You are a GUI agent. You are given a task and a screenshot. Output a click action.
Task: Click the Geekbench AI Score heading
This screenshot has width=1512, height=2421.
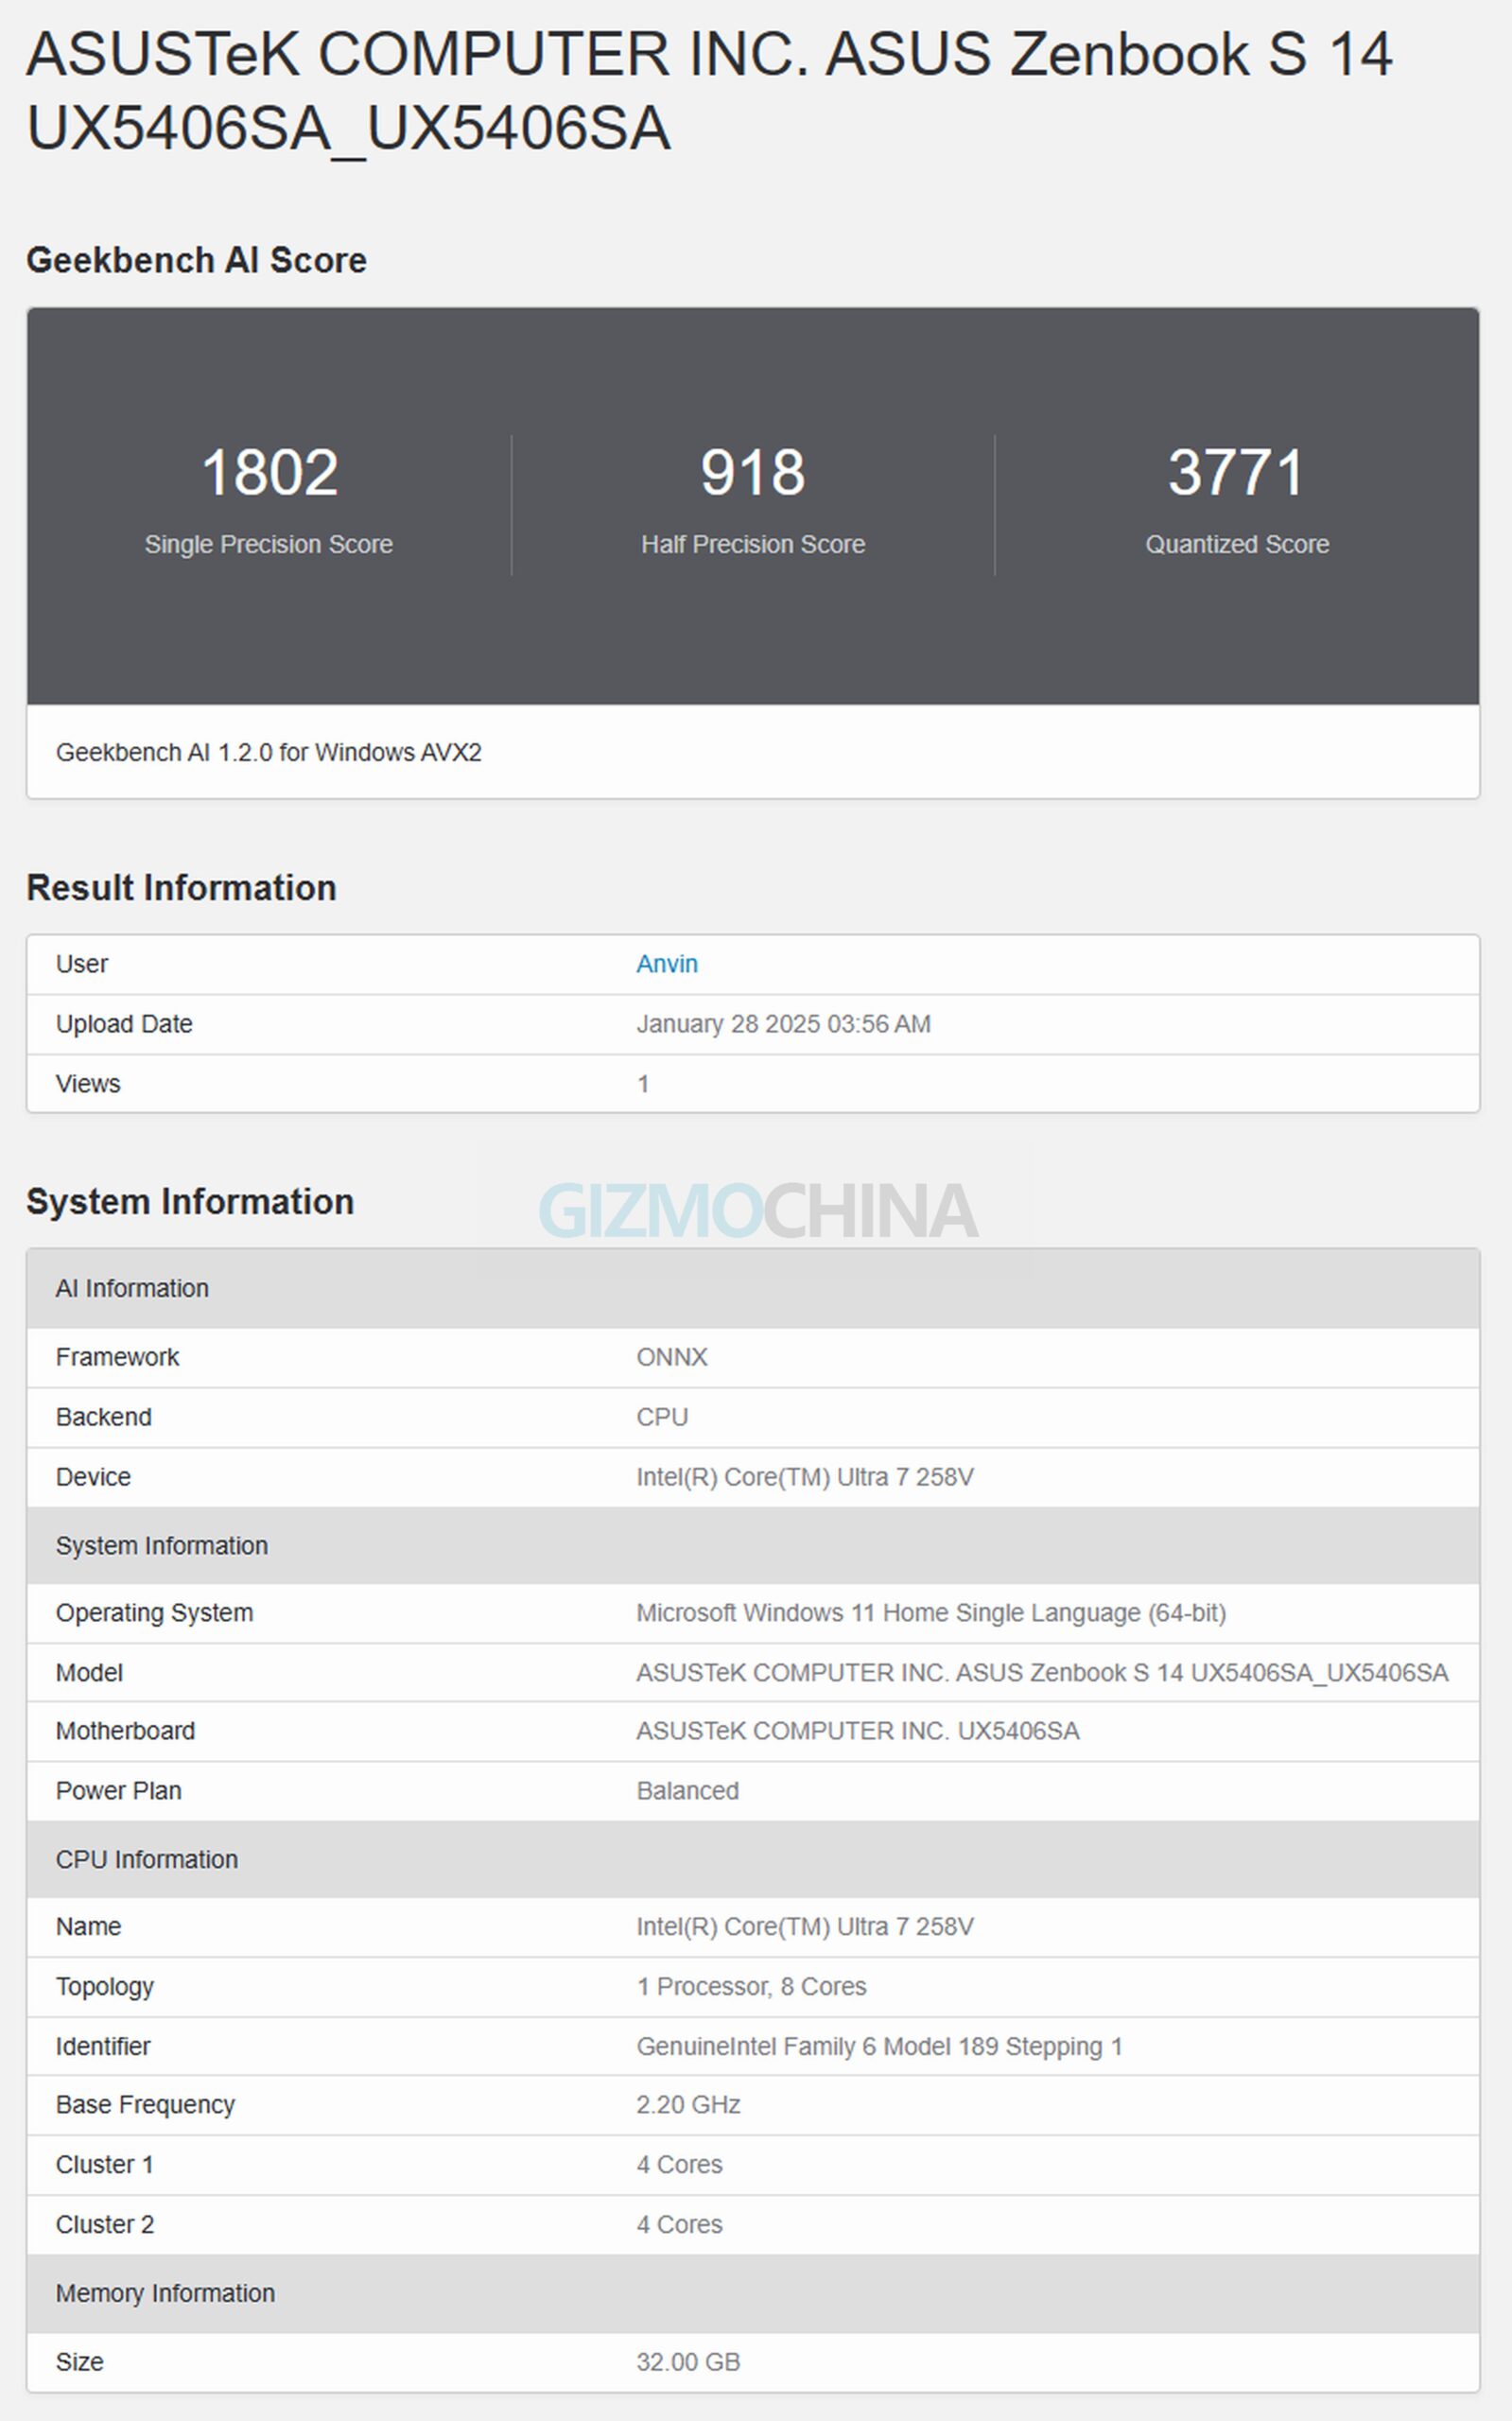(196, 260)
